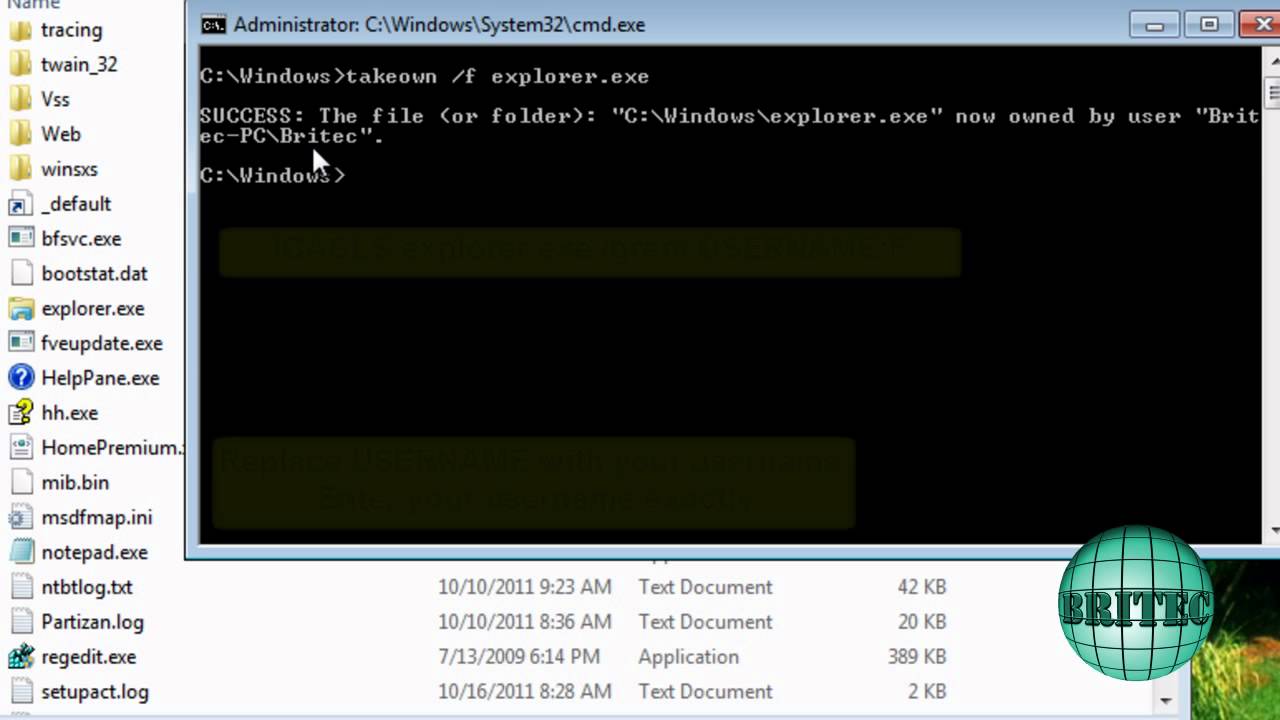Click the cmd.exe window title text

pos(439,25)
